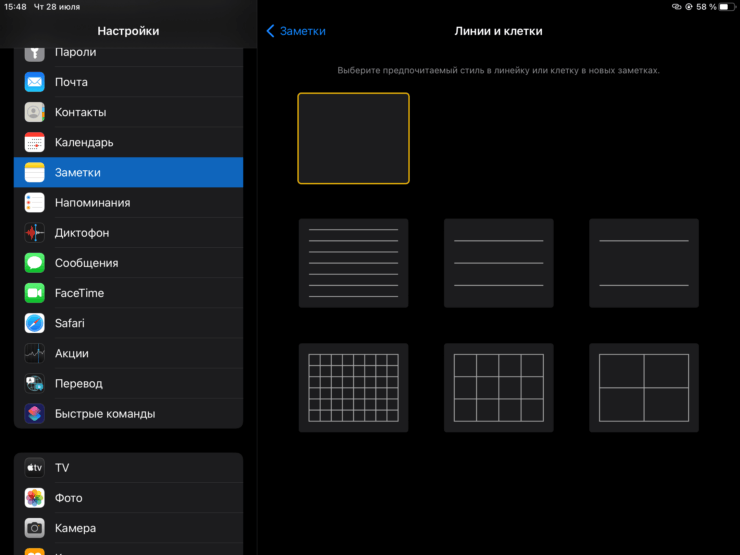Open the Stocks (Акции) chart icon
Image resolution: width=740 pixels, height=555 pixels.
click(x=35, y=353)
